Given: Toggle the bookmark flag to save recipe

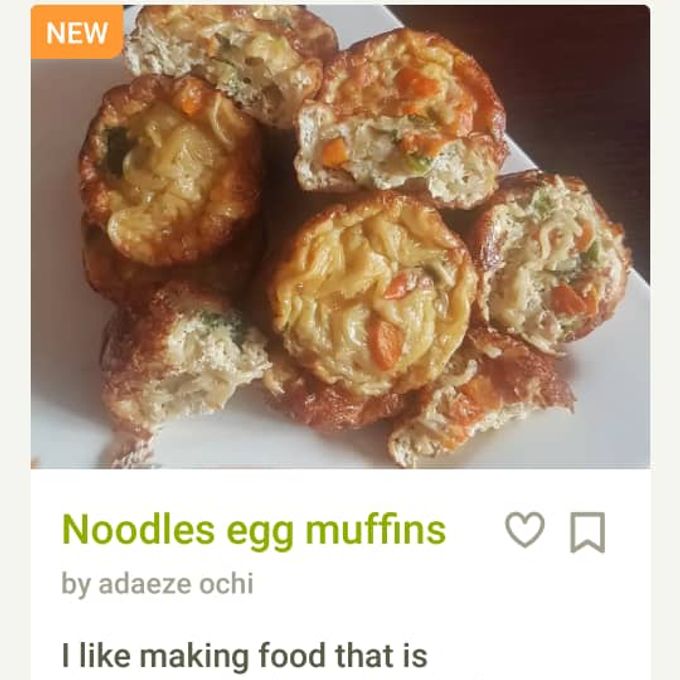Looking at the screenshot, I should tap(587, 532).
